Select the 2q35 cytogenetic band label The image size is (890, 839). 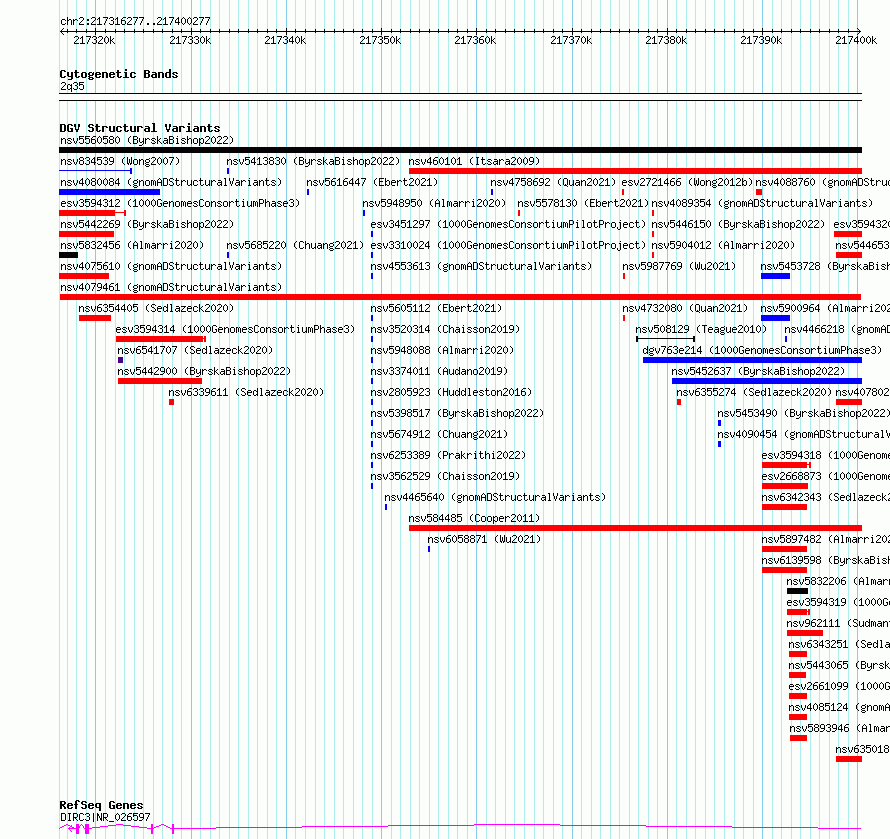[72, 86]
